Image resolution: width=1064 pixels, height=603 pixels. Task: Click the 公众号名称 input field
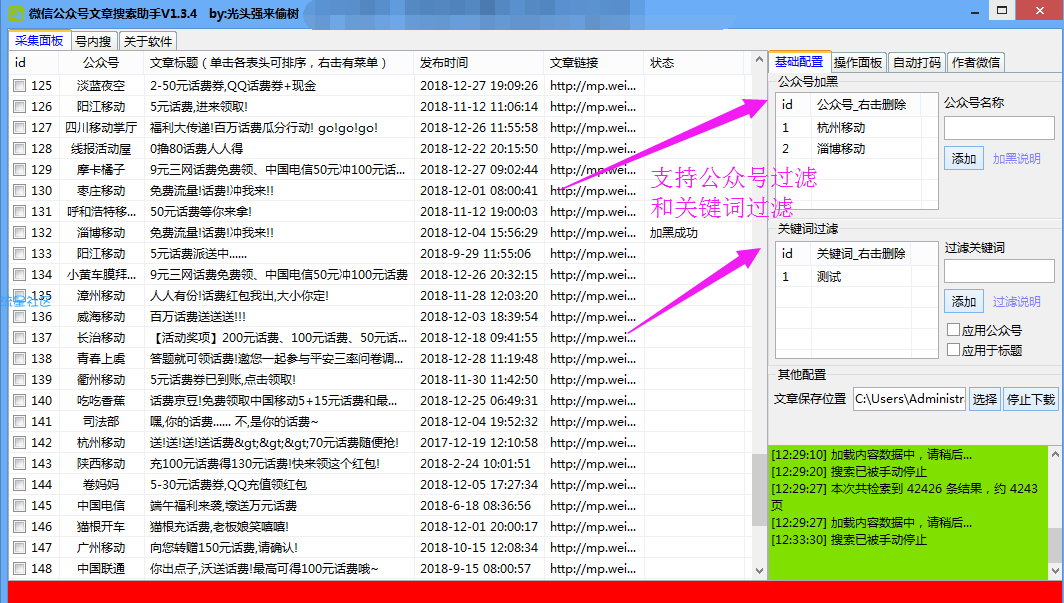point(1000,129)
